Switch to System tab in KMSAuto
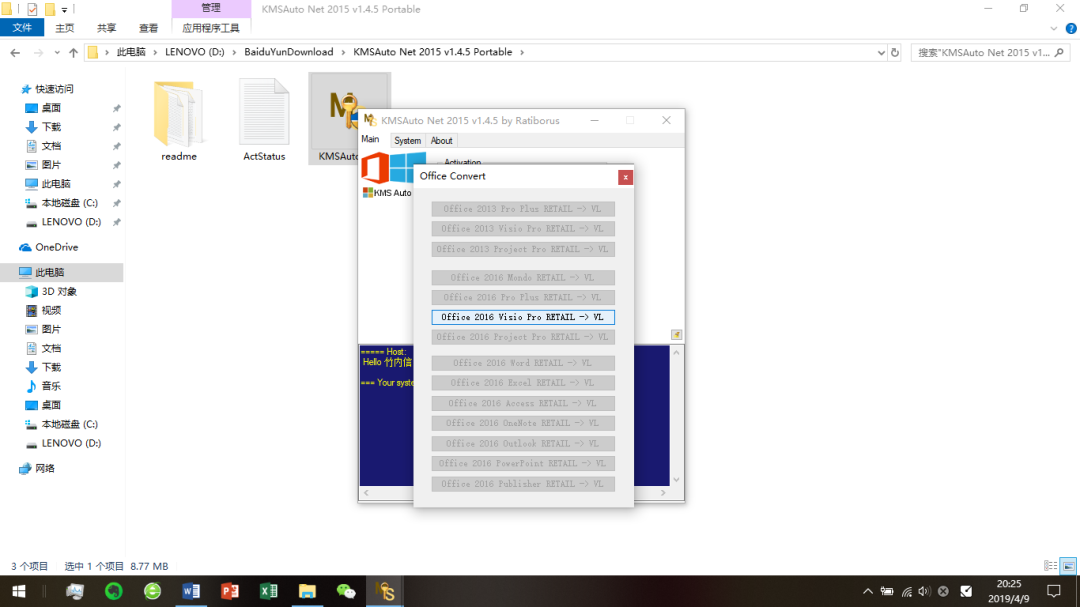This screenshot has width=1080, height=607. 407,141
